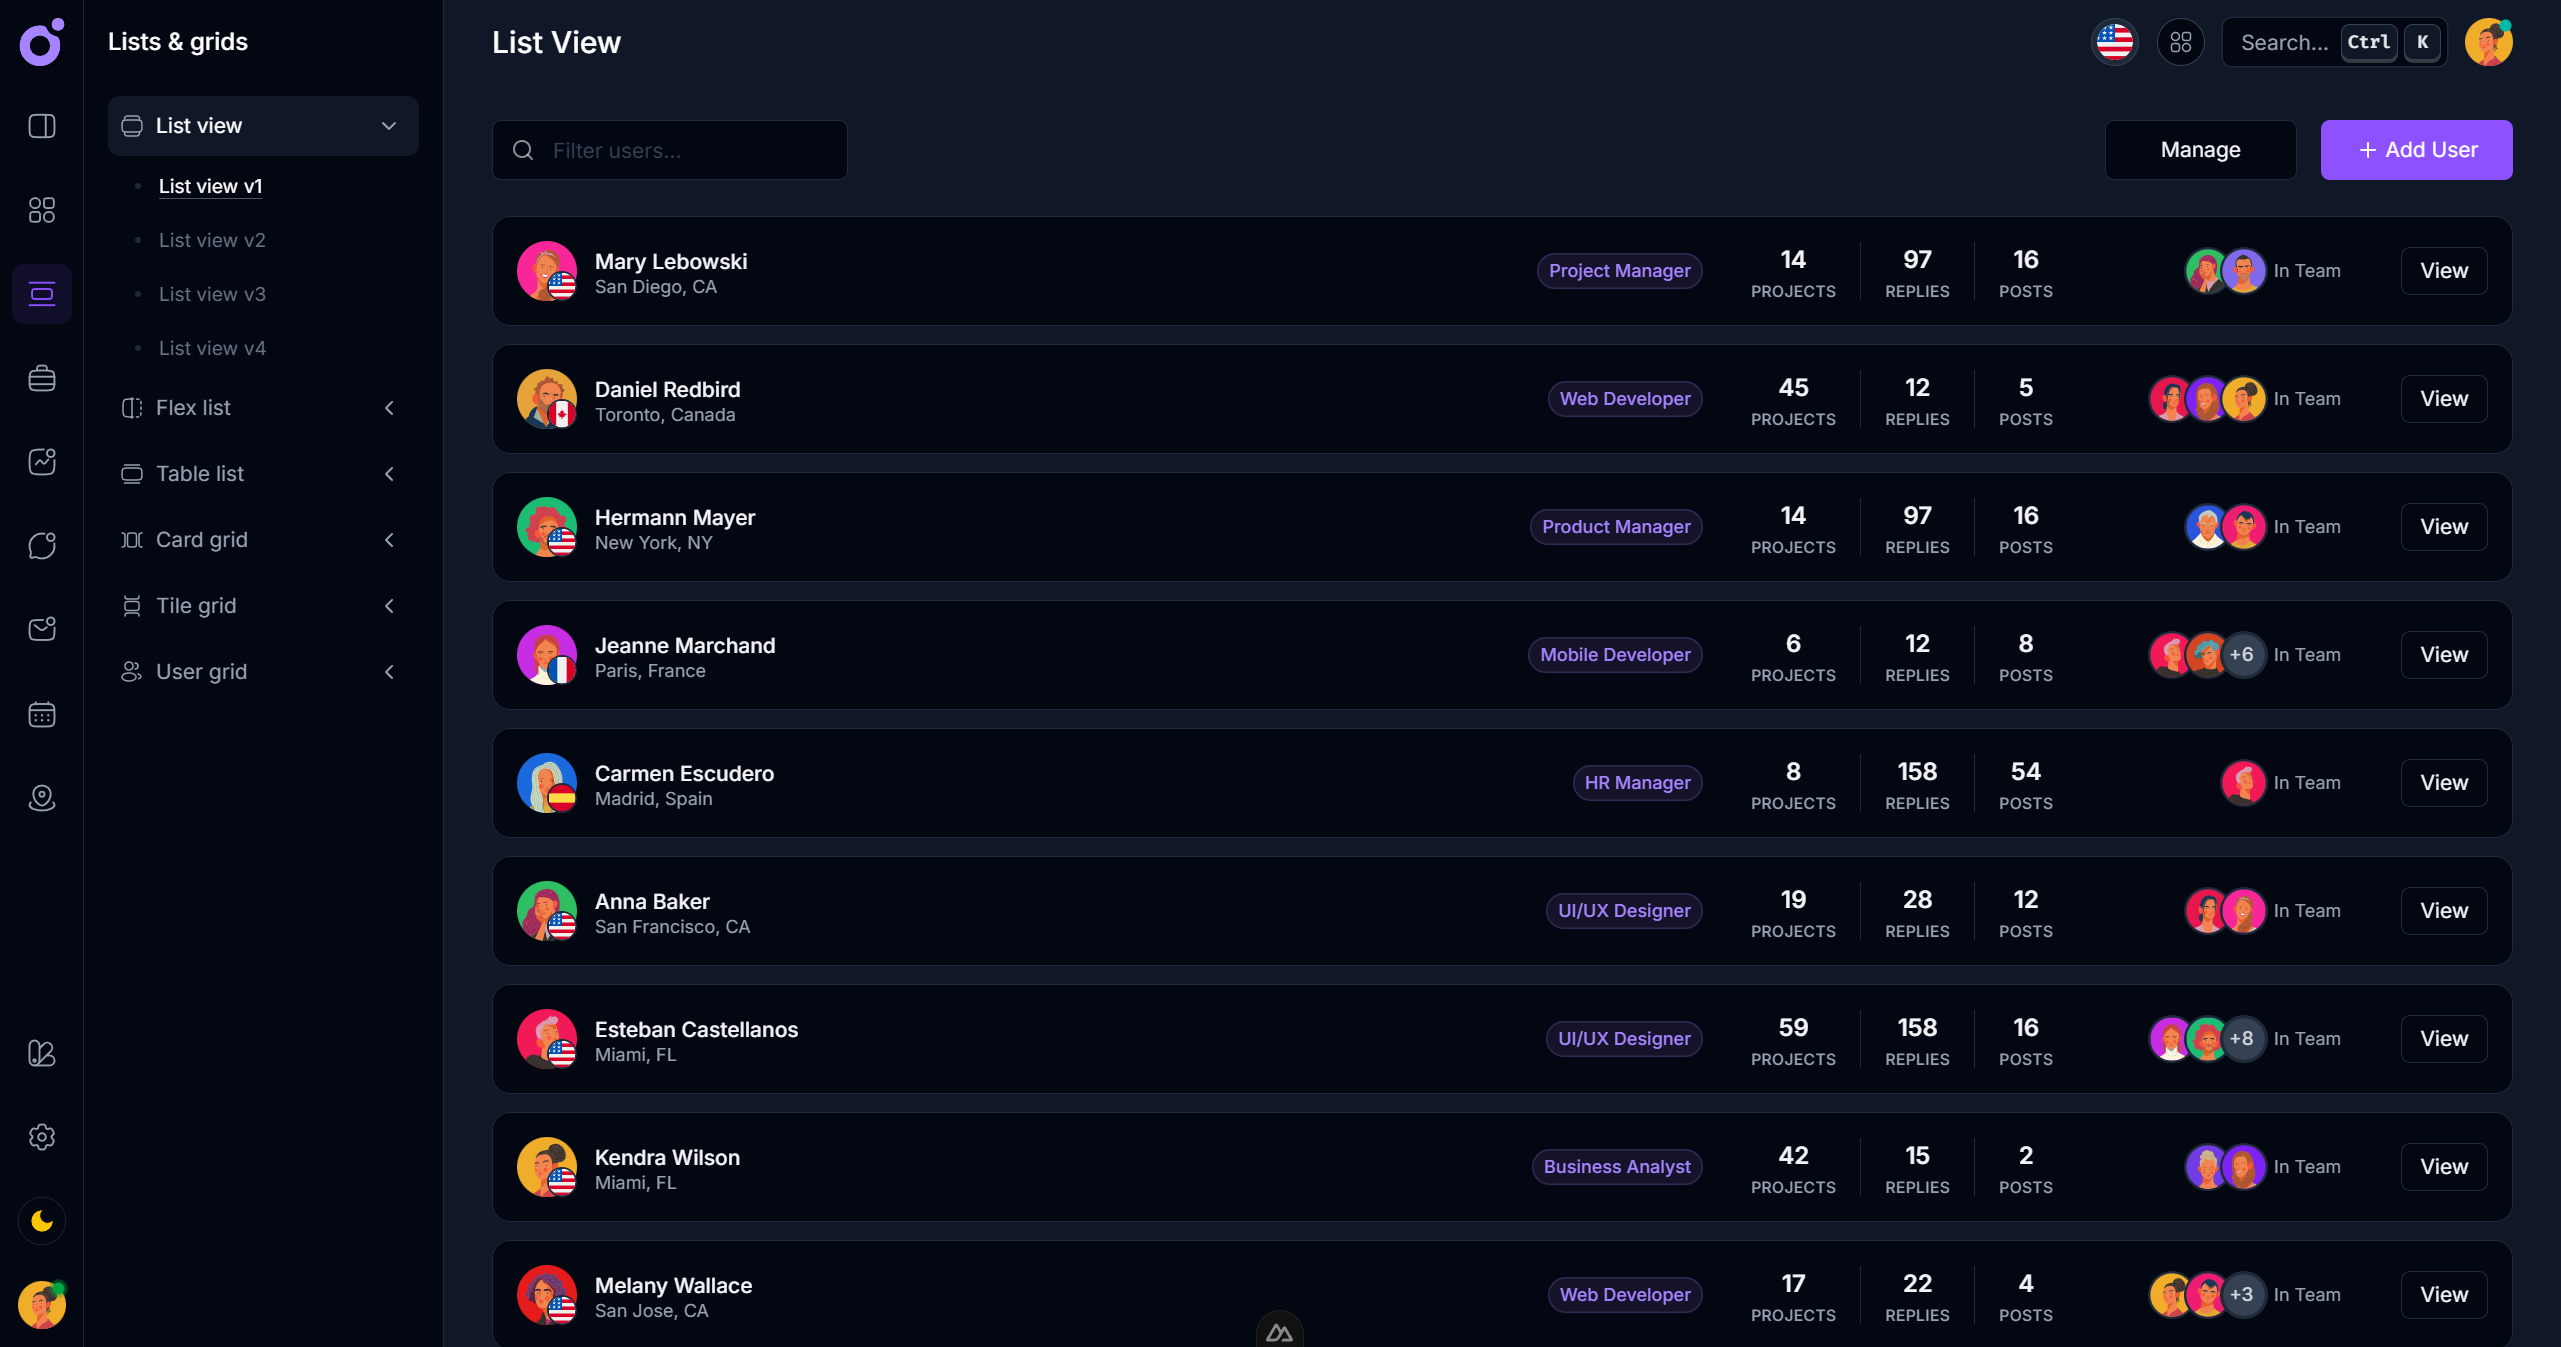The width and height of the screenshot is (2561, 1347).
Task: Open the Table list menu item
Action: tap(199, 474)
